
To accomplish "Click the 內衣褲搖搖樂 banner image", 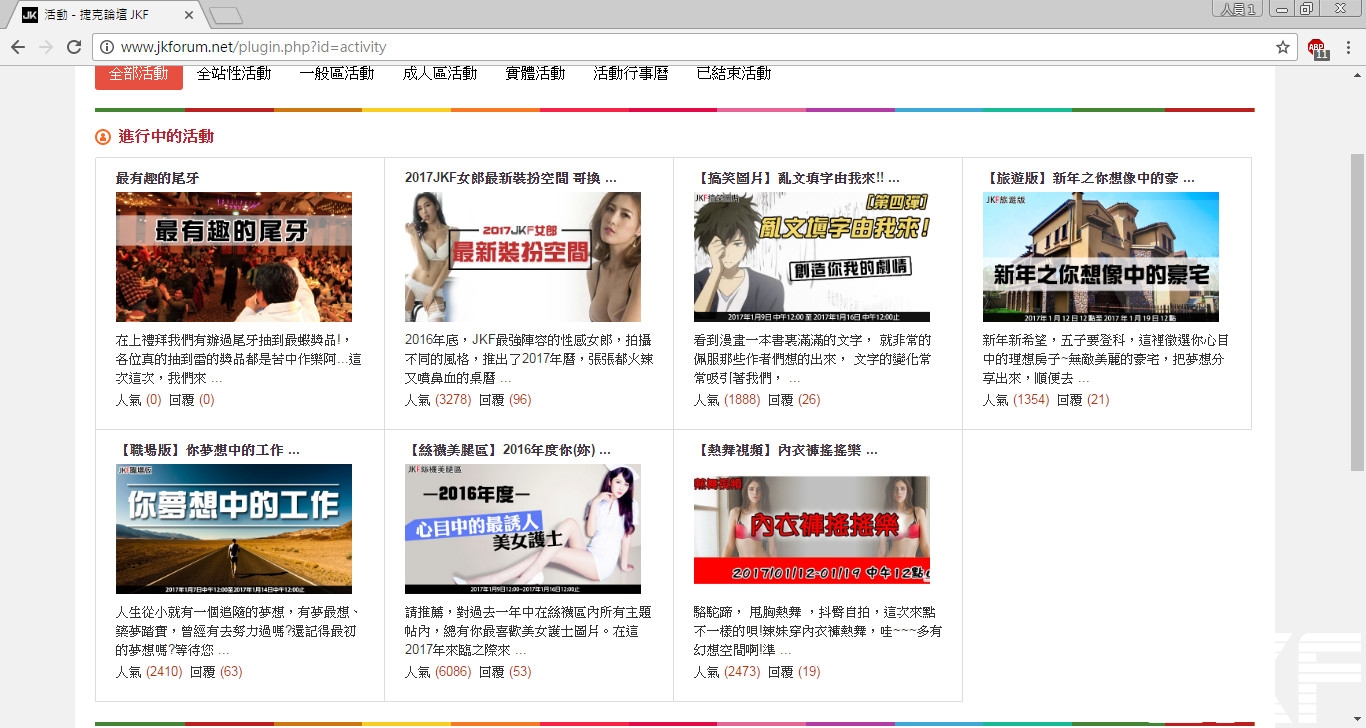I will point(812,529).
